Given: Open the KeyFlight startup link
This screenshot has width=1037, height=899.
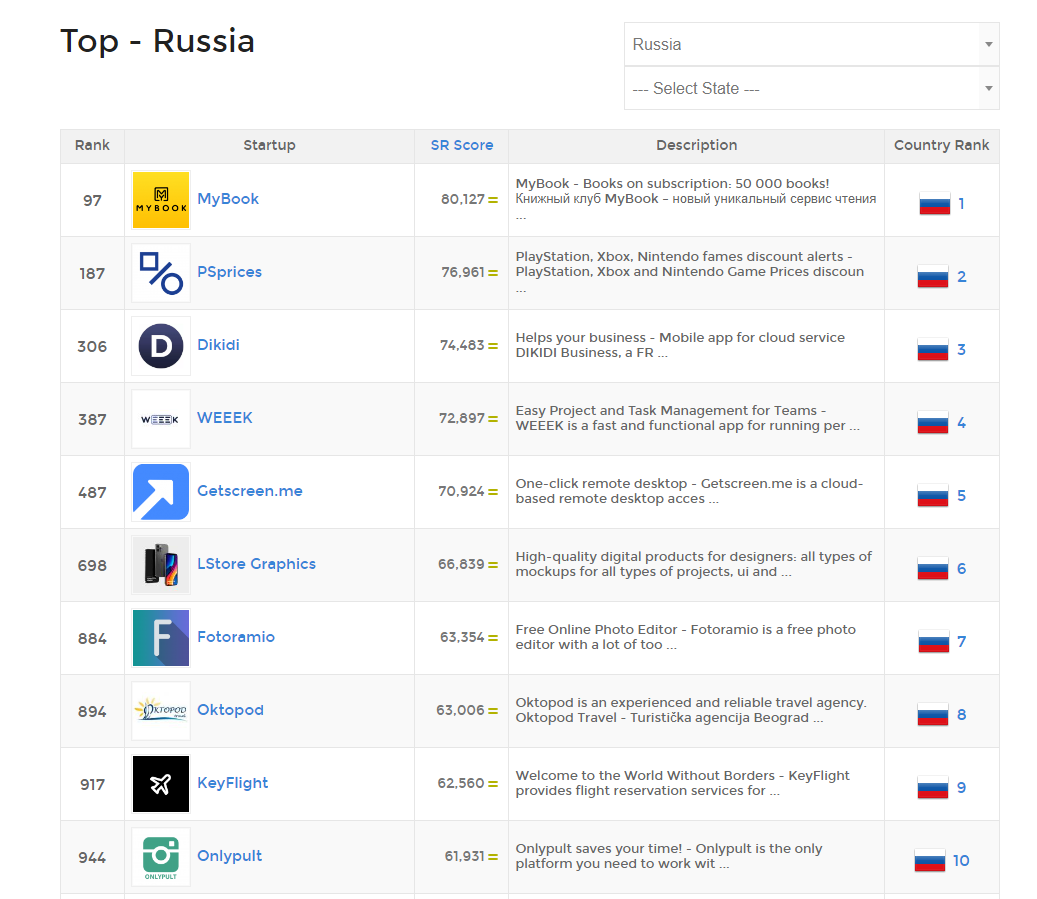Looking at the screenshot, I should coord(233,783).
